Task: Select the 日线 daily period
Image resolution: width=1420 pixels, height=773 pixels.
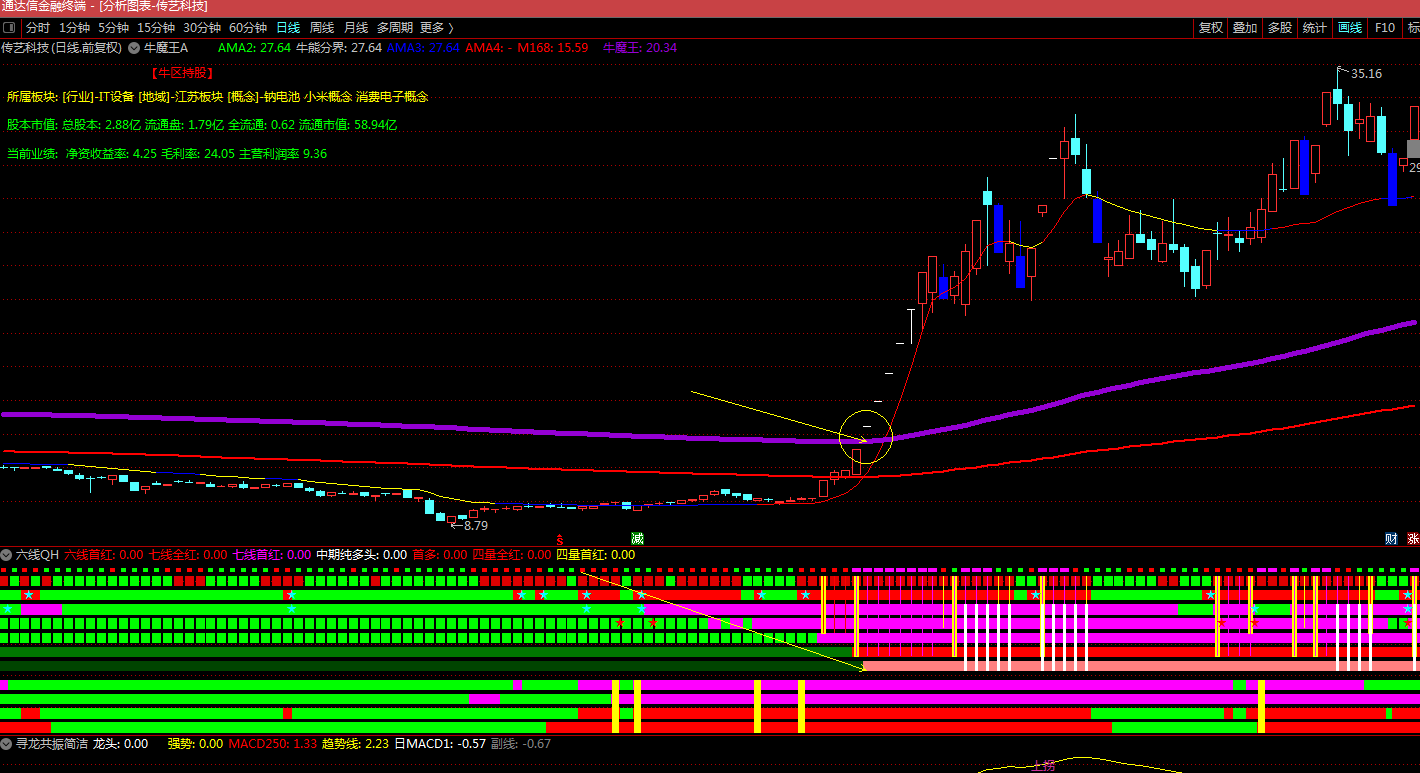Action: pyautogui.click(x=288, y=28)
